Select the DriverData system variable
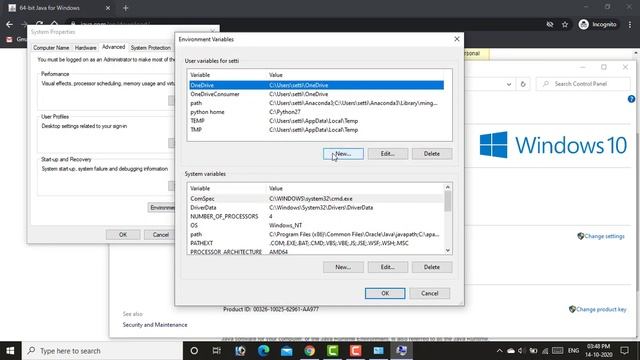The image size is (640, 360). [x=316, y=207]
